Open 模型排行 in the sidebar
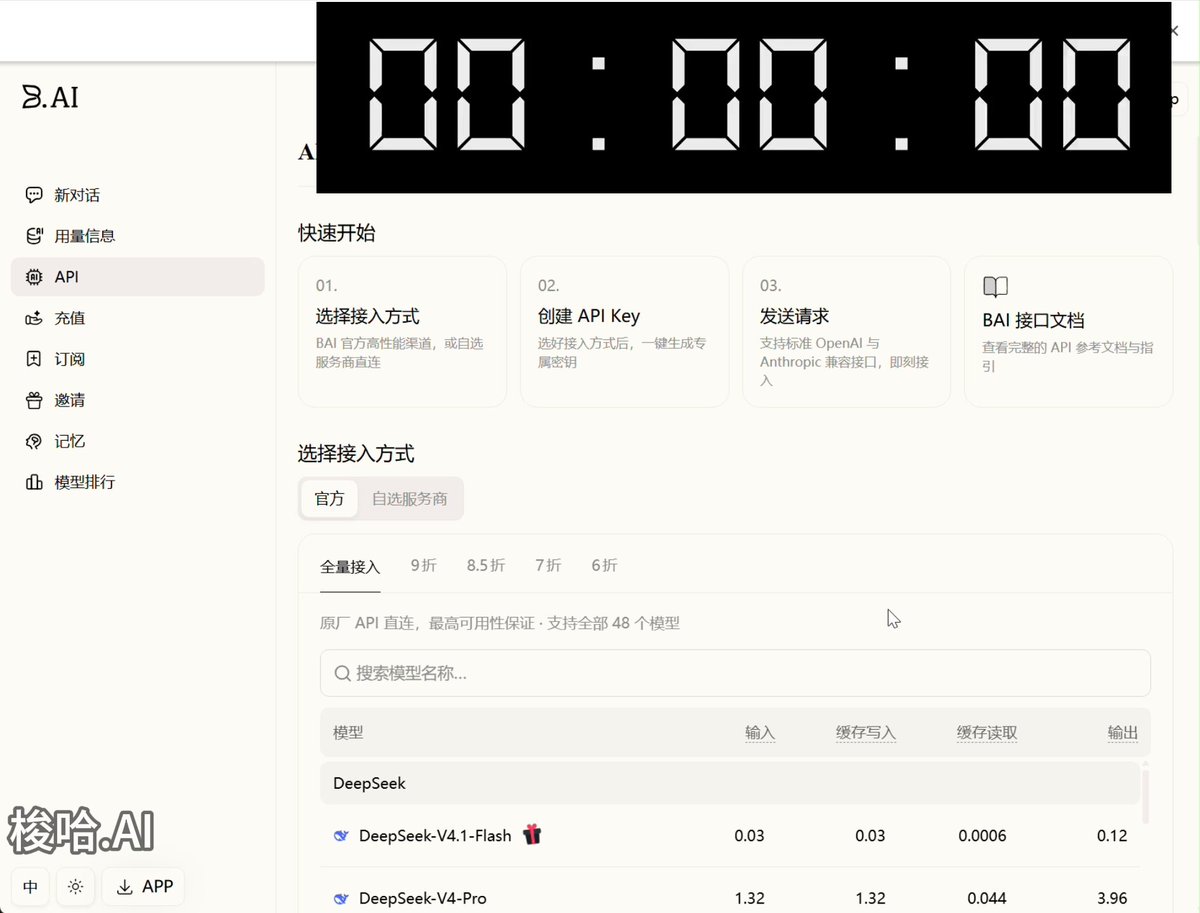The image size is (1200, 913). point(138,482)
